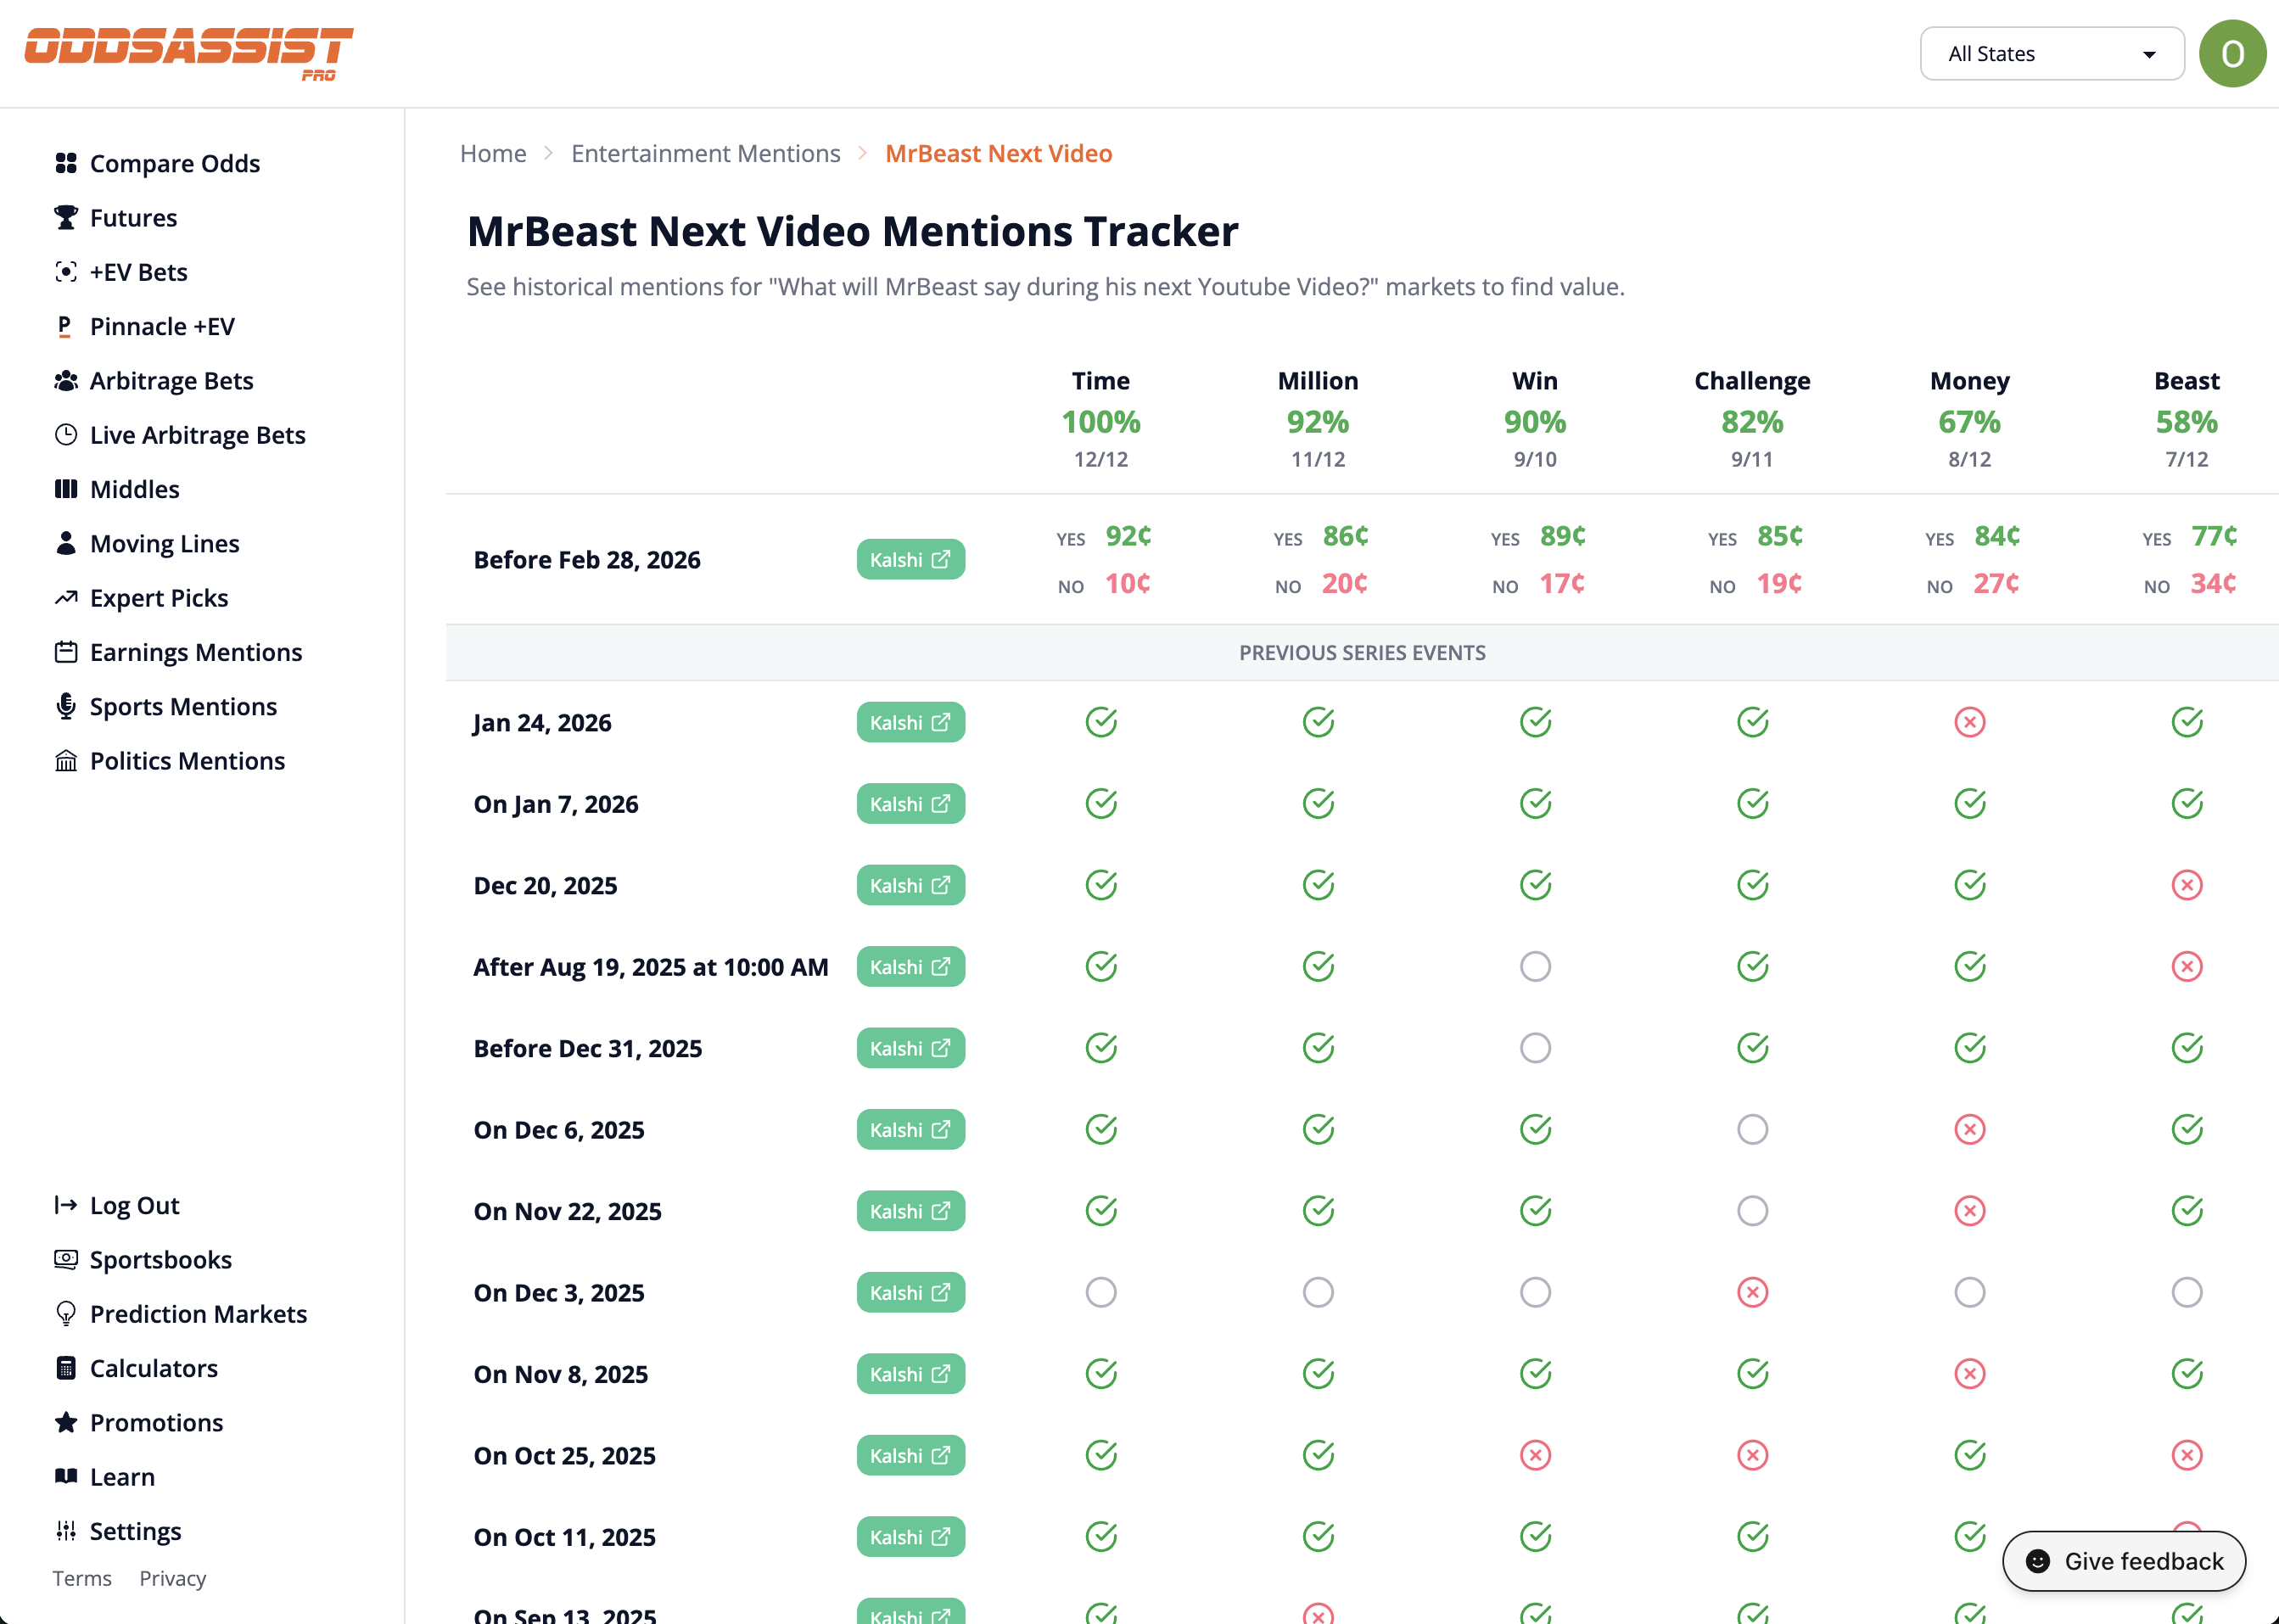The image size is (2279, 1624).
Task: Click the orange profile avatar top right
Action: click(x=2233, y=53)
